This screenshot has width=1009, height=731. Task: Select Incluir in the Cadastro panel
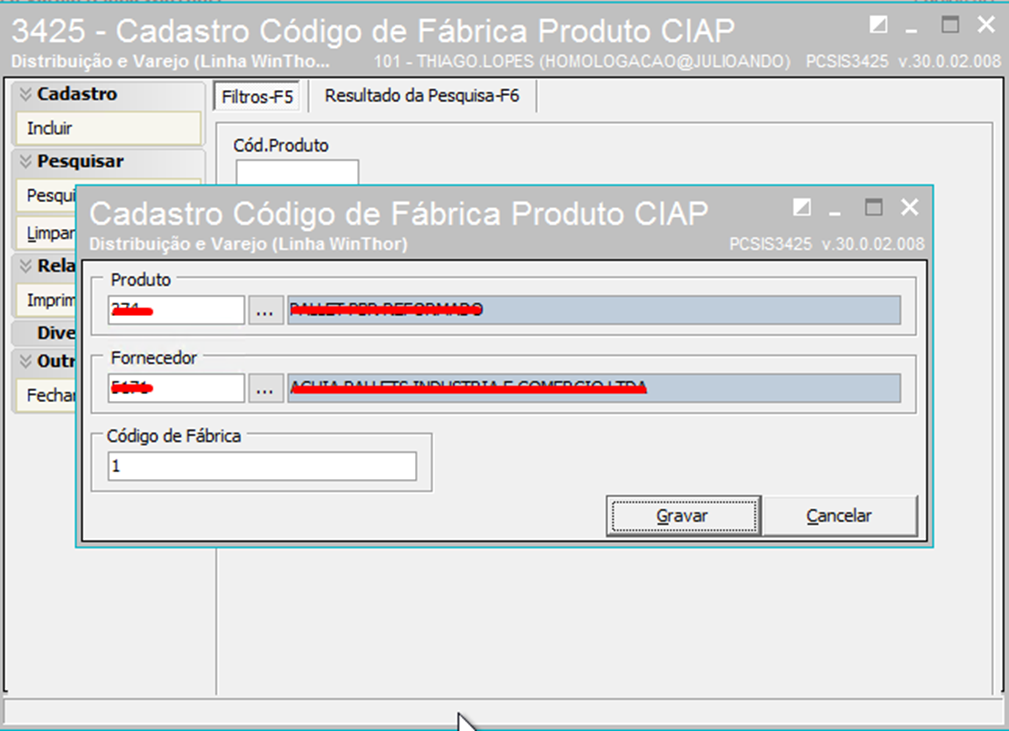pos(108,128)
